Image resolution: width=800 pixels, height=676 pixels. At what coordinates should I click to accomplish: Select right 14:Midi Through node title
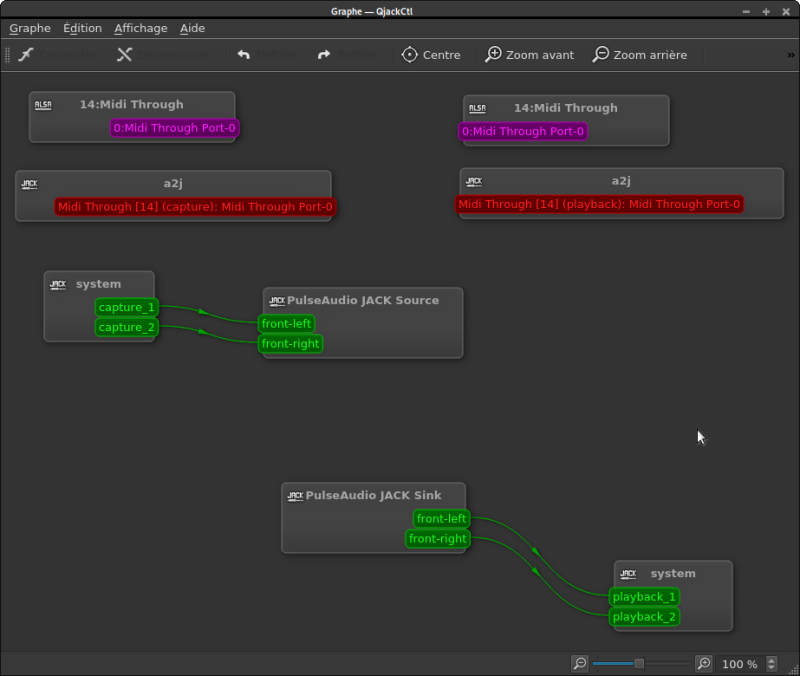coord(566,108)
